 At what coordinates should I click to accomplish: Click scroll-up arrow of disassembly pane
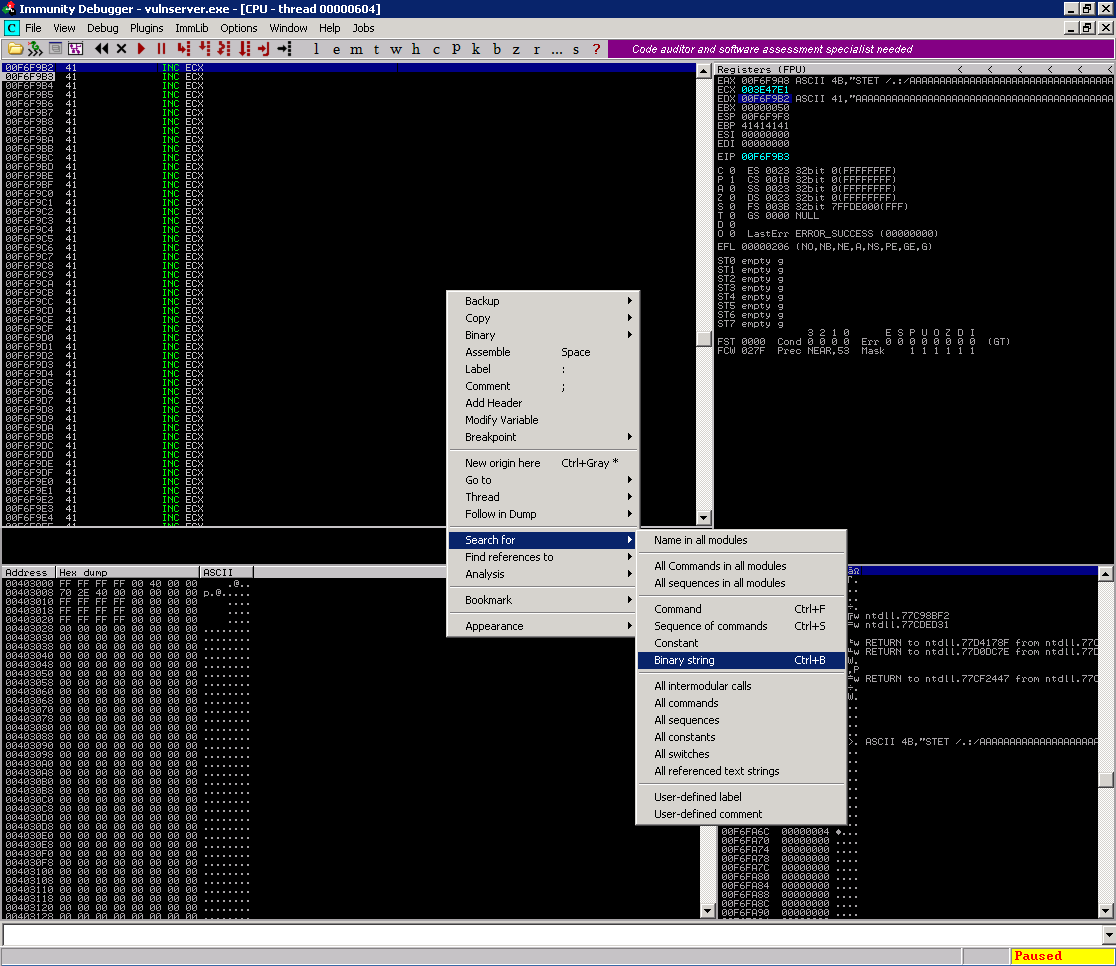703,70
